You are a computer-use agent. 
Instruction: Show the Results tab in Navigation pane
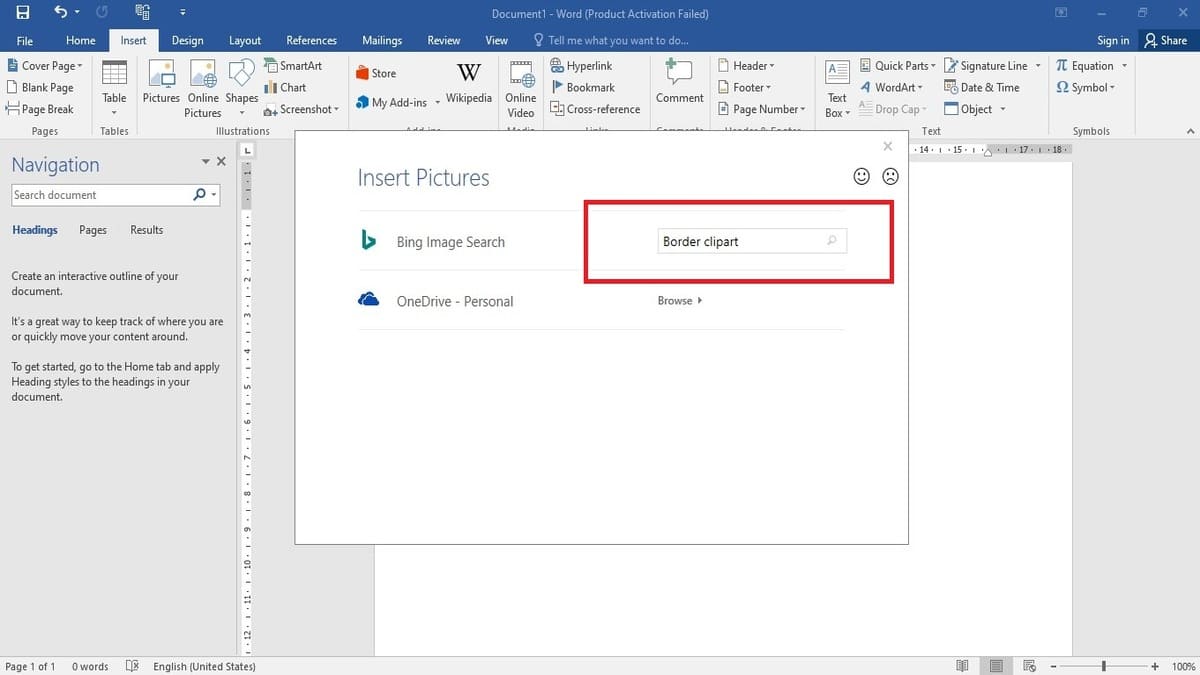coord(147,230)
